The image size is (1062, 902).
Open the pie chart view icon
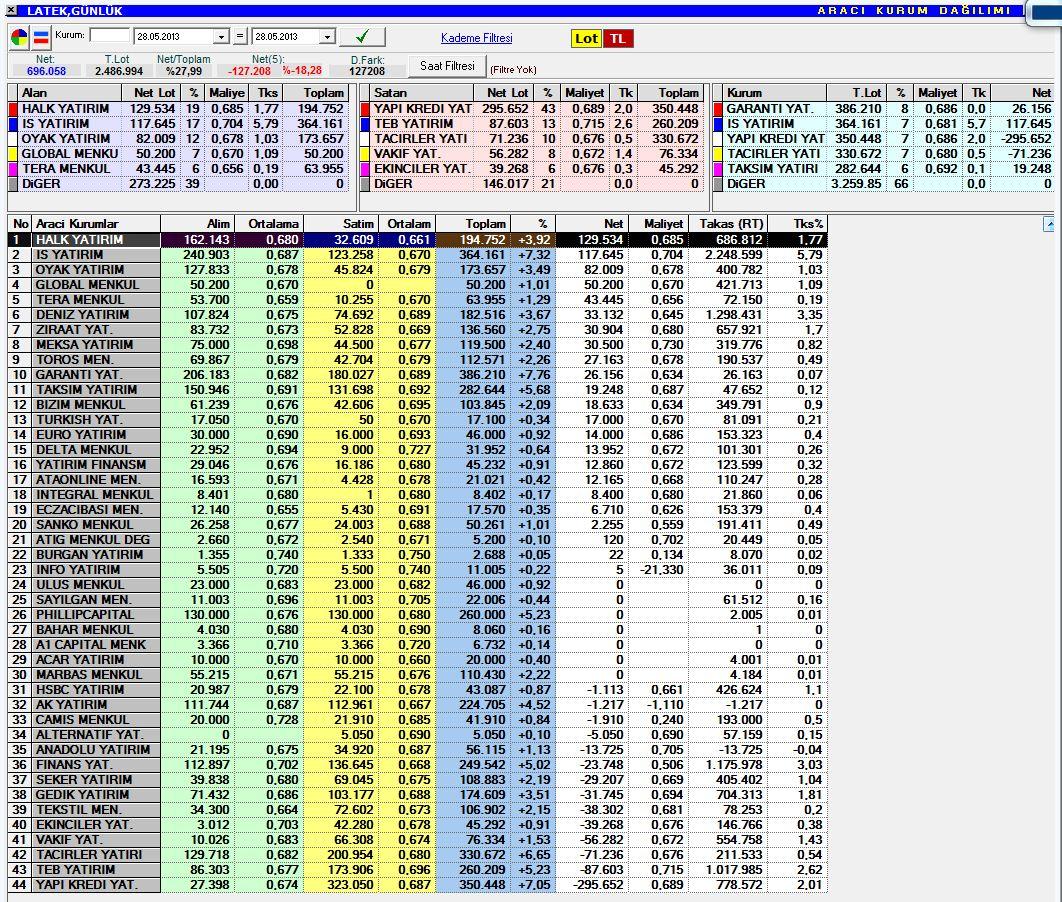[20, 38]
